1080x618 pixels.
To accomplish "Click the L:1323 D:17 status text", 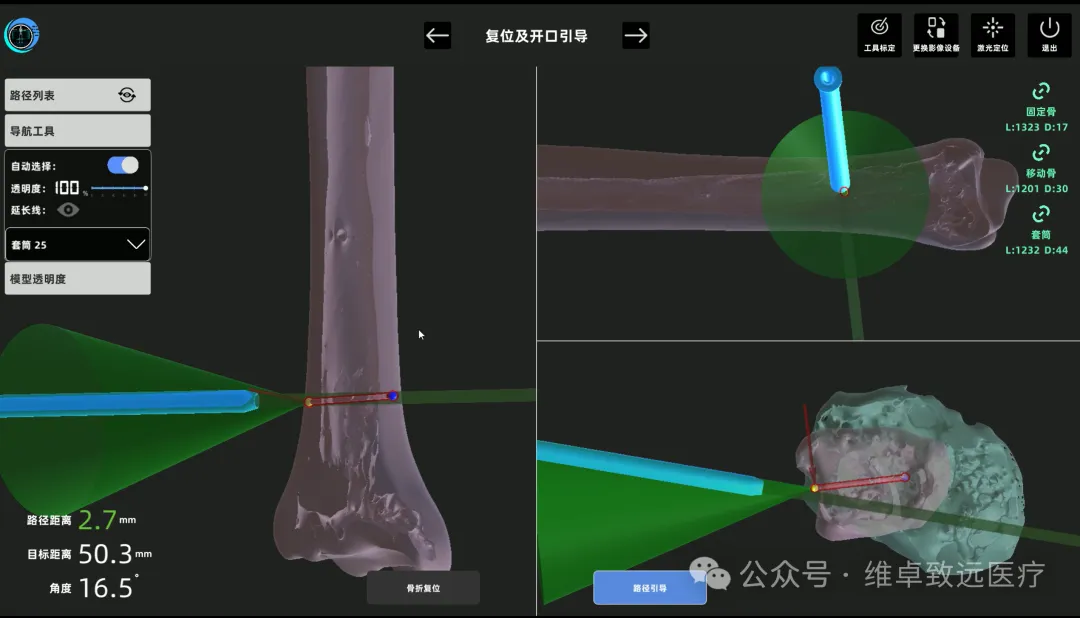I will click(1037, 127).
